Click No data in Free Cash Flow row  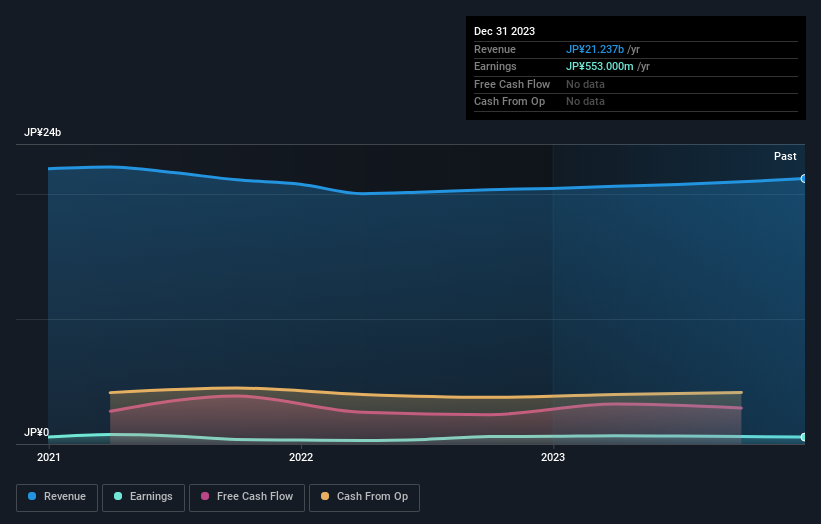[585, 84]
